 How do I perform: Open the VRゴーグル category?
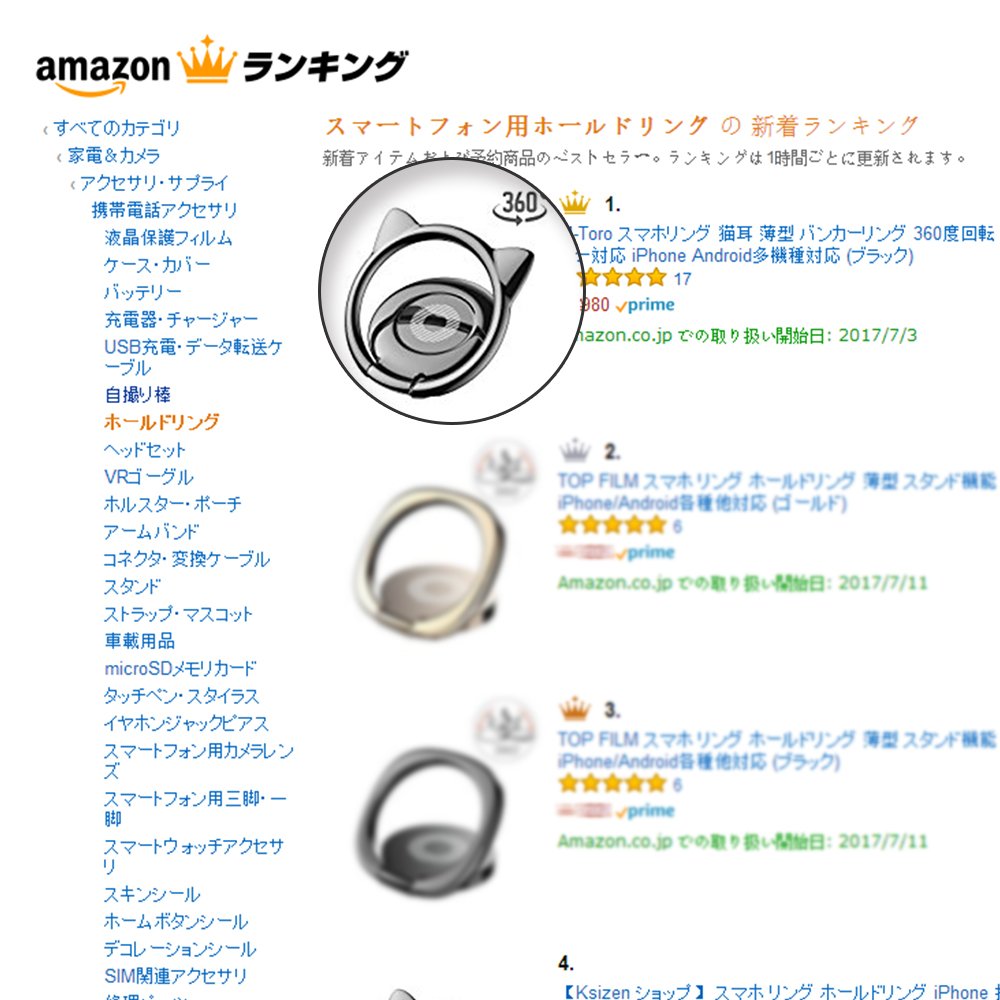[x=149, y=477]
